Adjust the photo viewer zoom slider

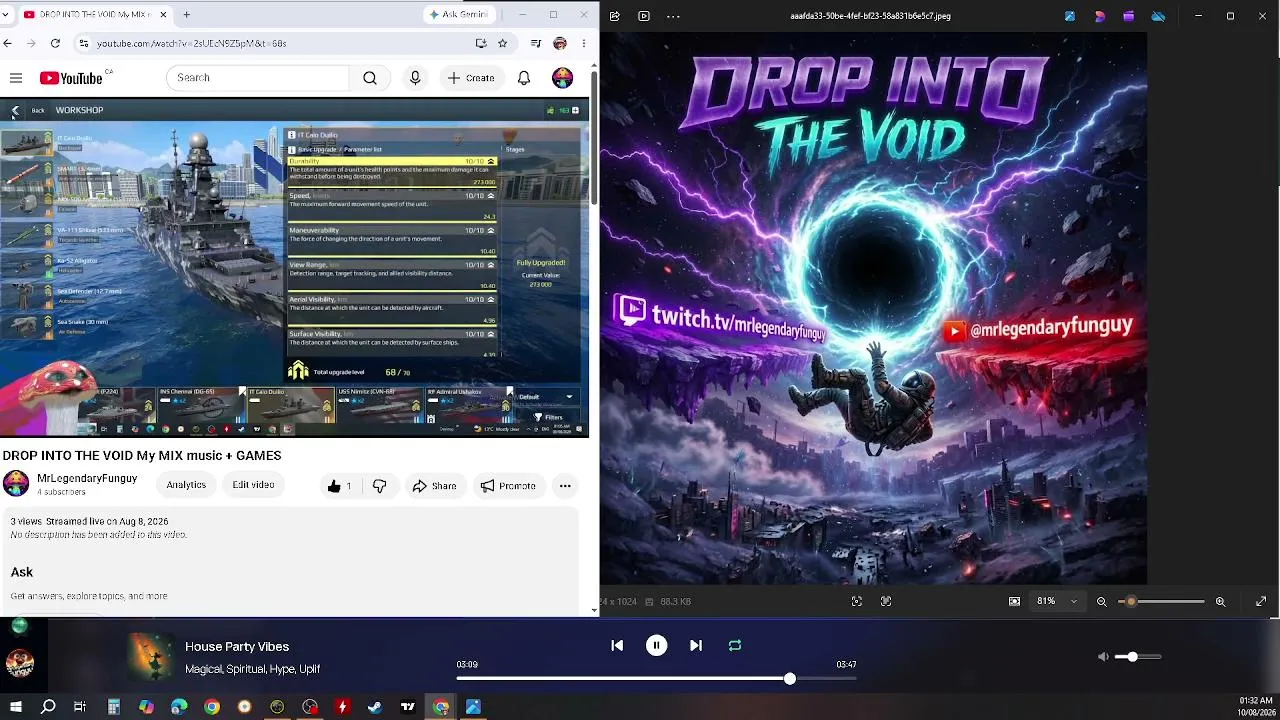[1161, 601]
